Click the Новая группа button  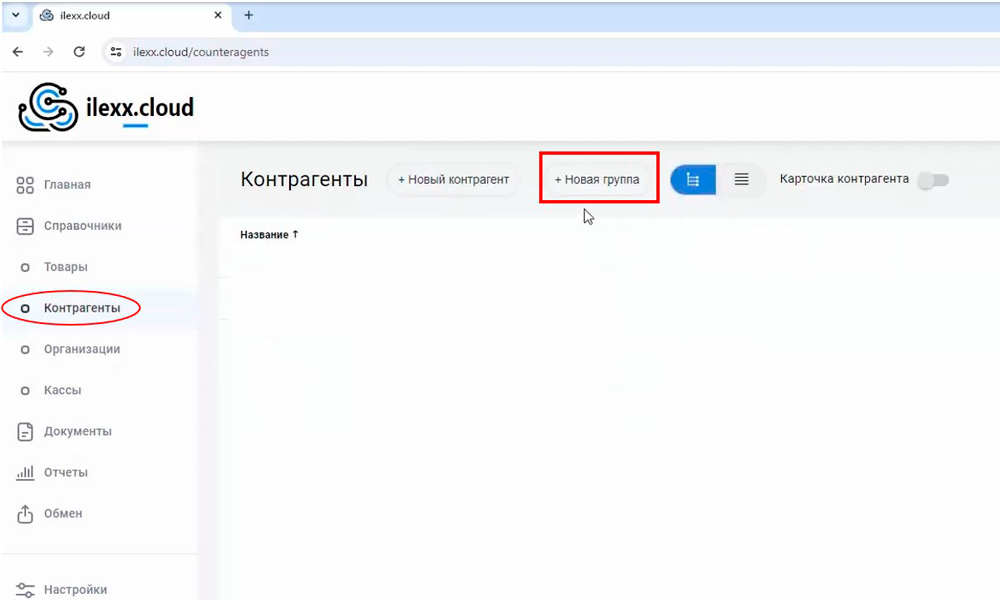pos(597,180)
